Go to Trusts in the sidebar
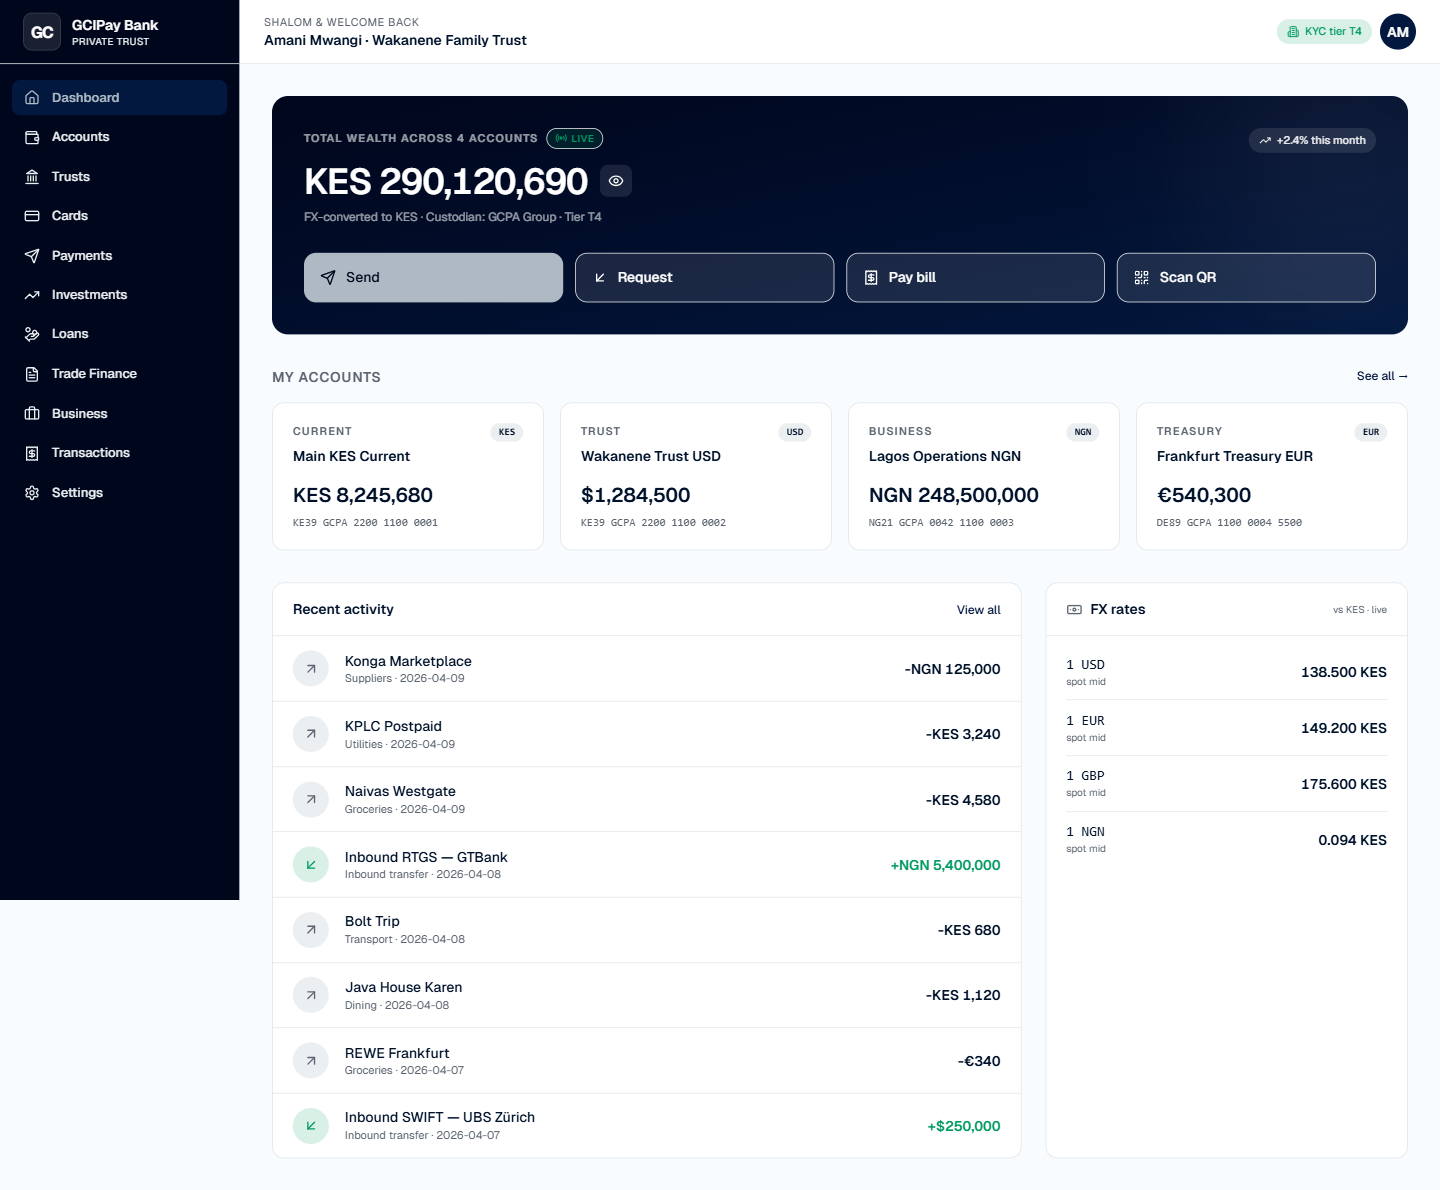Screen dimensions: 1440x1190 tap(120, 177)
